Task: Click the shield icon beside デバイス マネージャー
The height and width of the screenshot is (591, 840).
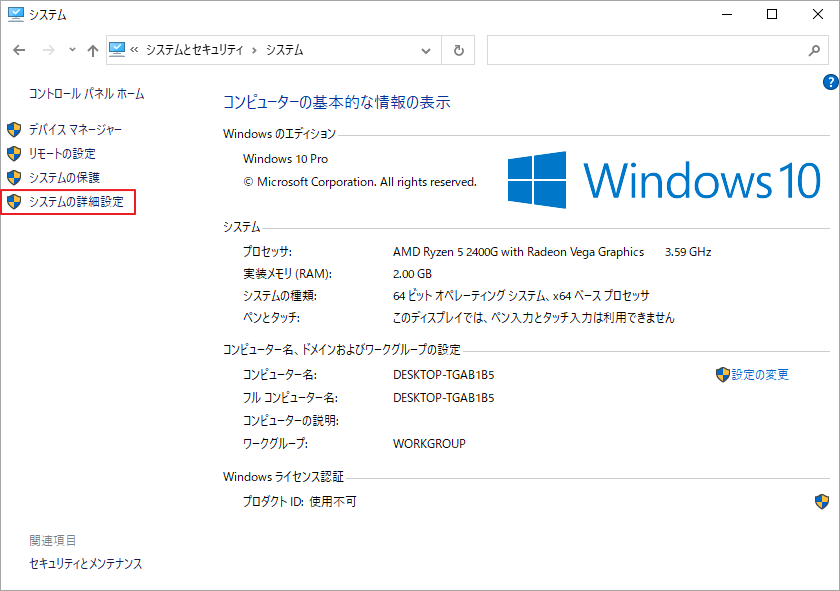Action: click(x=14, y=130)
